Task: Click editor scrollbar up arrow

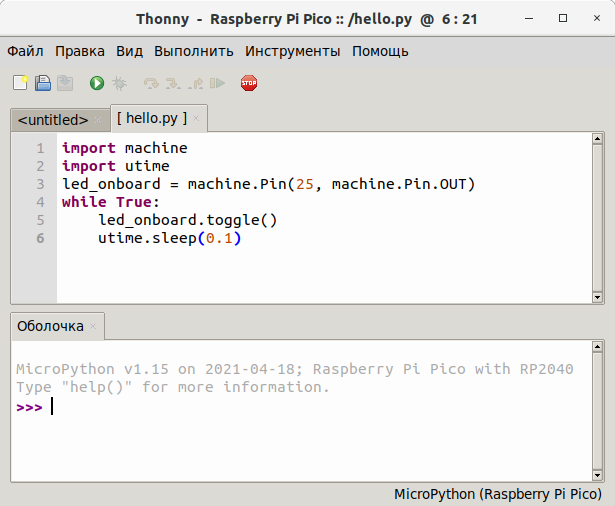Action: [x=597, y=138]
